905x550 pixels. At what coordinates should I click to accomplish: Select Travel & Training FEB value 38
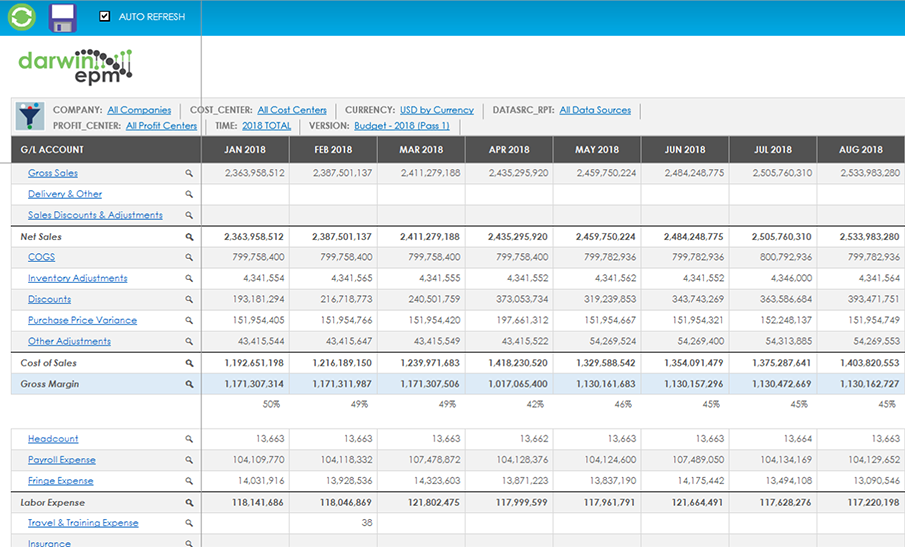pyautogui.click(x=367, y=522)
